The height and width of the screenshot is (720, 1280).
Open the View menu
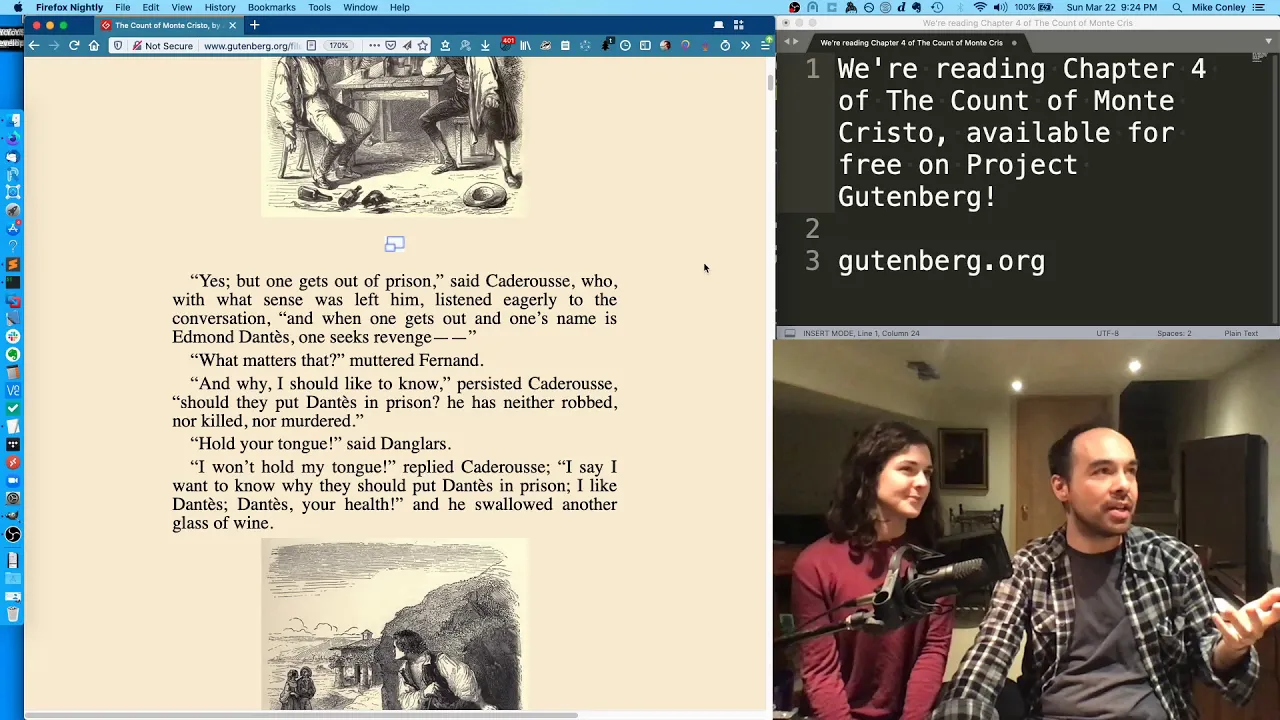(182, 7)
